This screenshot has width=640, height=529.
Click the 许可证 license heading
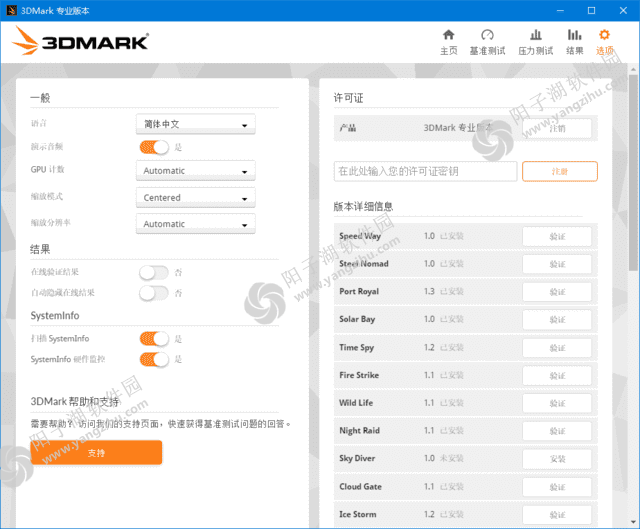click(348, 98)
